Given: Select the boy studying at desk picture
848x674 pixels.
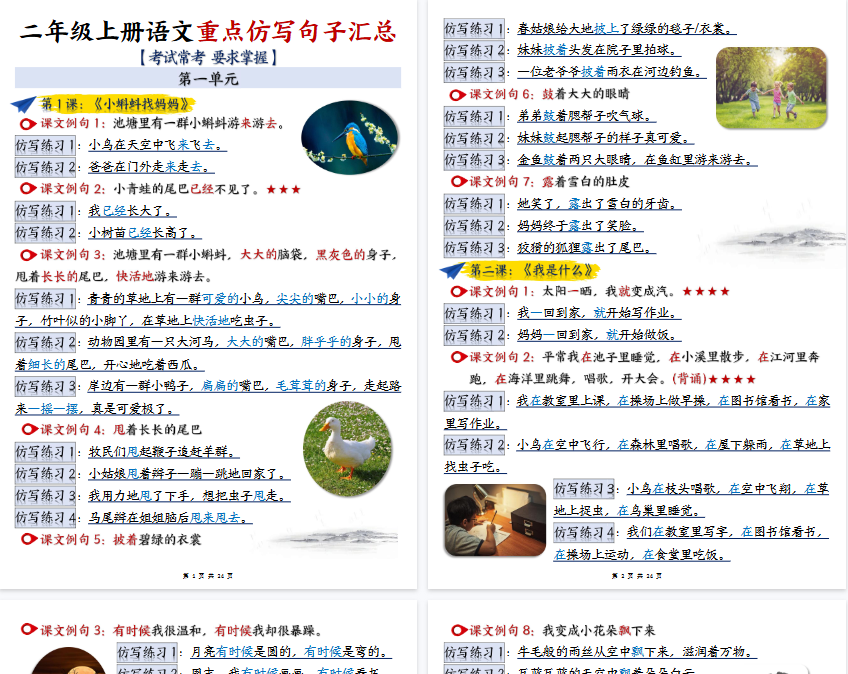Looking at the screenshot, I should tap(494, 520).
